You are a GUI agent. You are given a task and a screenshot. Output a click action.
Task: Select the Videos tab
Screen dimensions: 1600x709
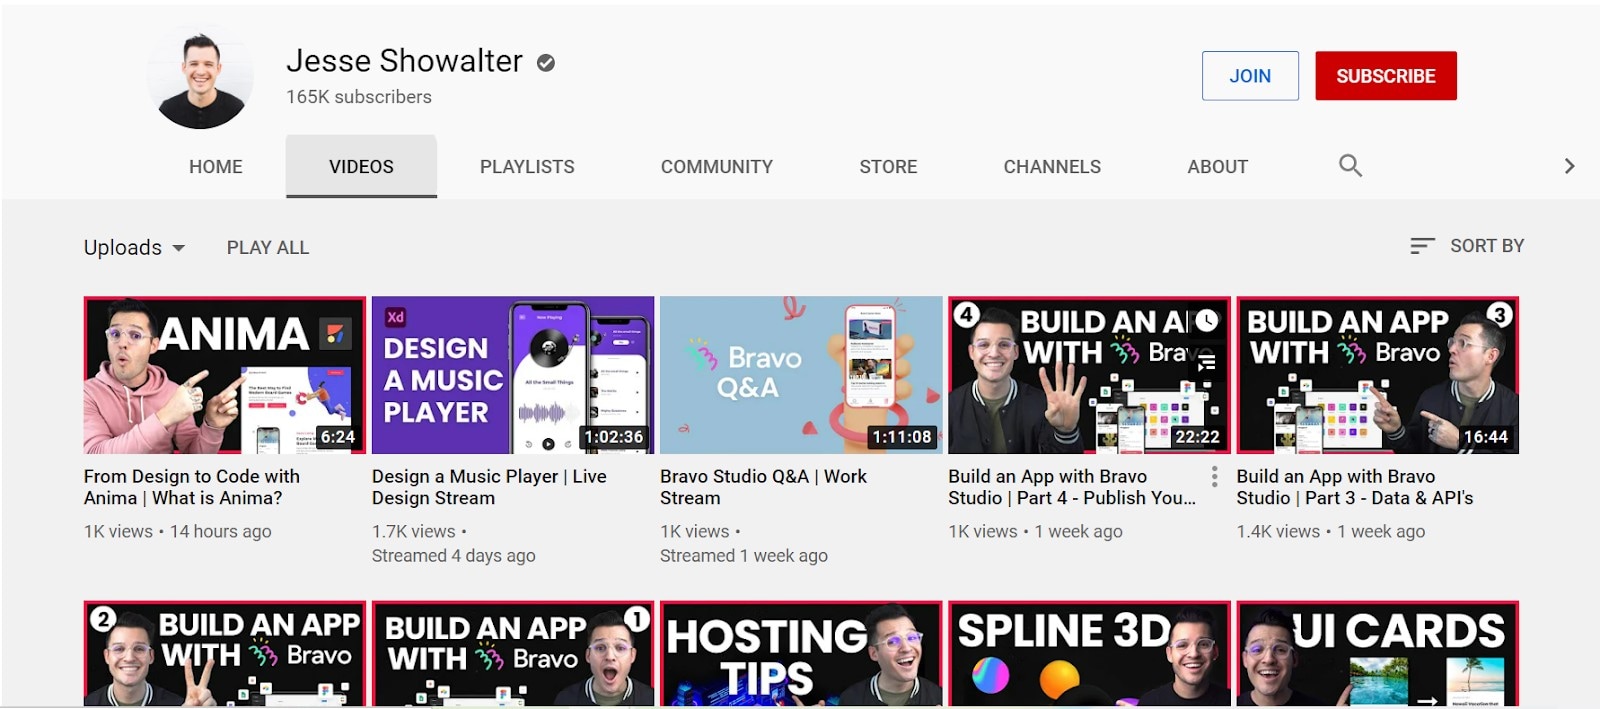coord(361,167)
